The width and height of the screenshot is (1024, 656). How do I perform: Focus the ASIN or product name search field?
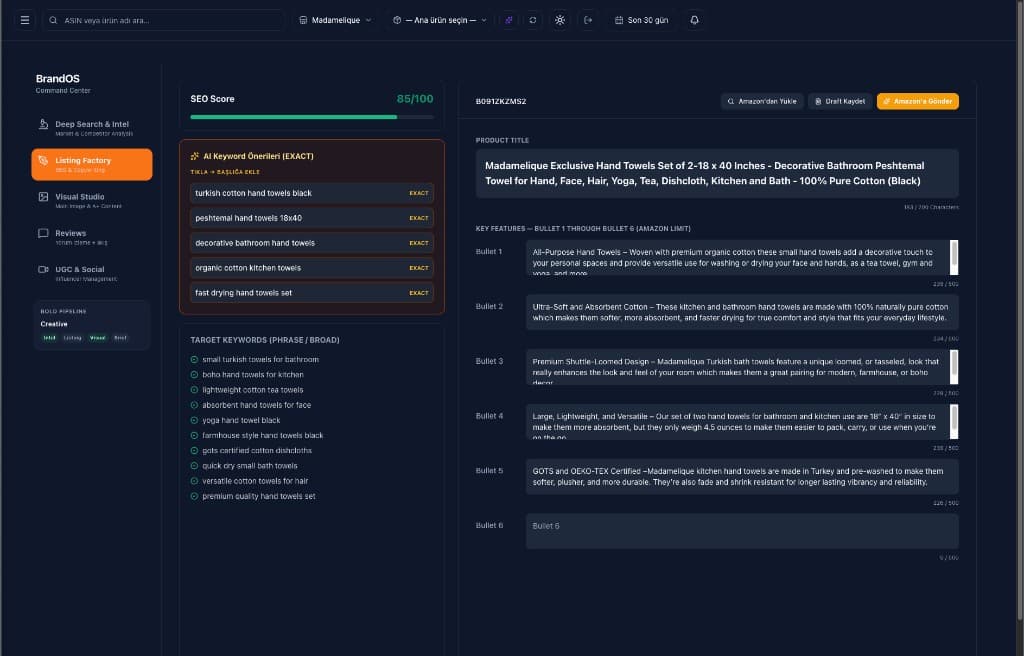point(164,20)
